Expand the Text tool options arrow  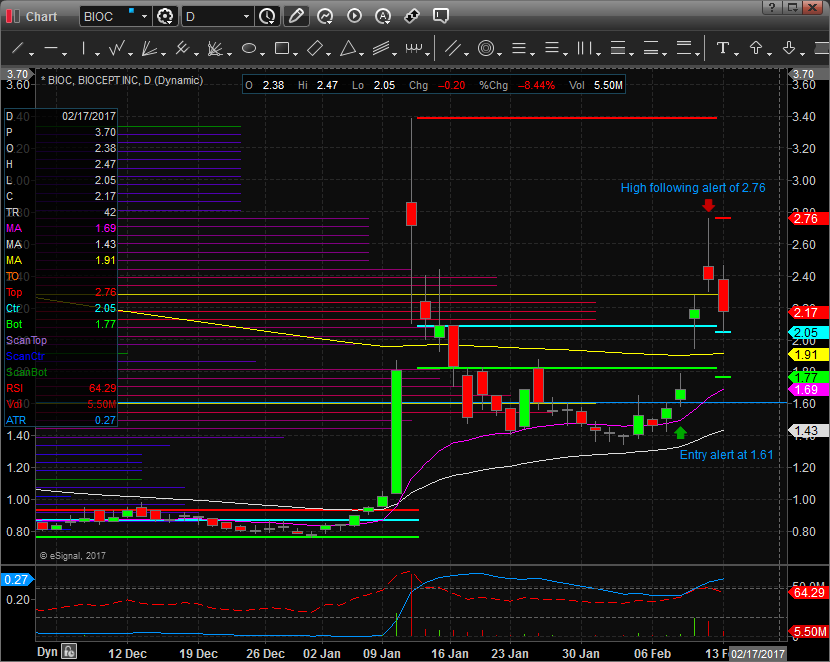pyautogui.click(x=736, y=54)
